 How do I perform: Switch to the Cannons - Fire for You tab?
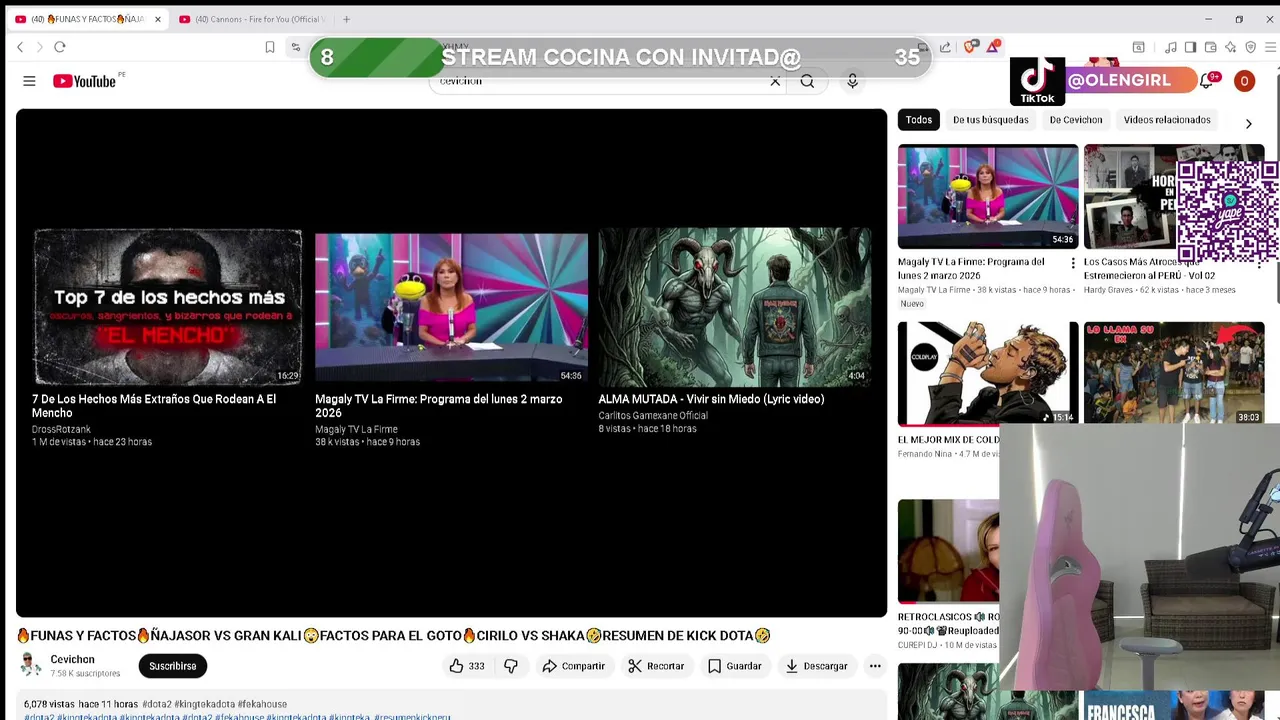pyautogui.click(x=250, y=19)
